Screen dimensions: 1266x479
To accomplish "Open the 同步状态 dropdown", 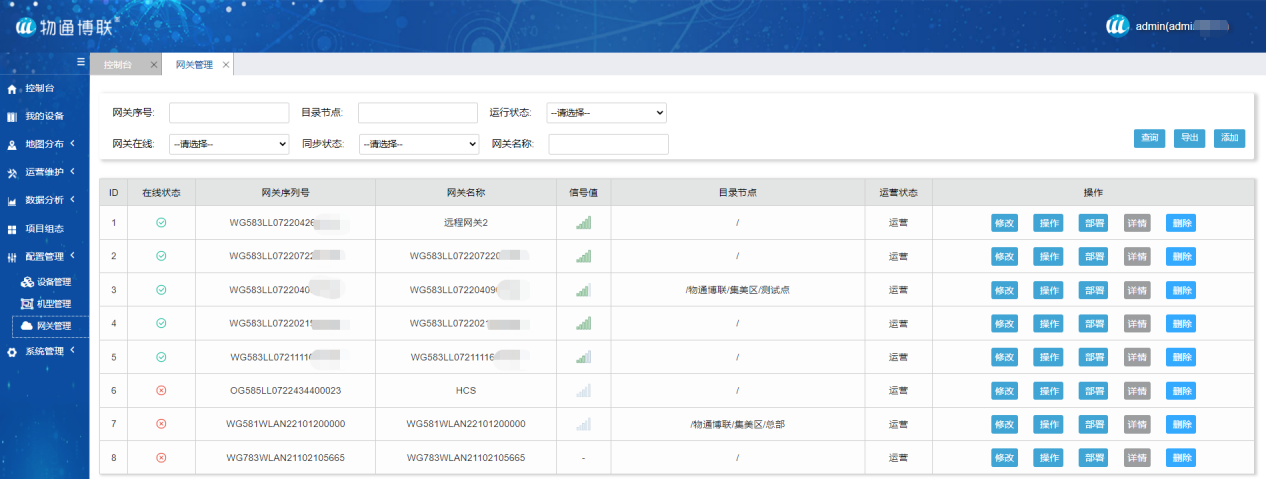I will pyautogui.click(x=418, y=144).
